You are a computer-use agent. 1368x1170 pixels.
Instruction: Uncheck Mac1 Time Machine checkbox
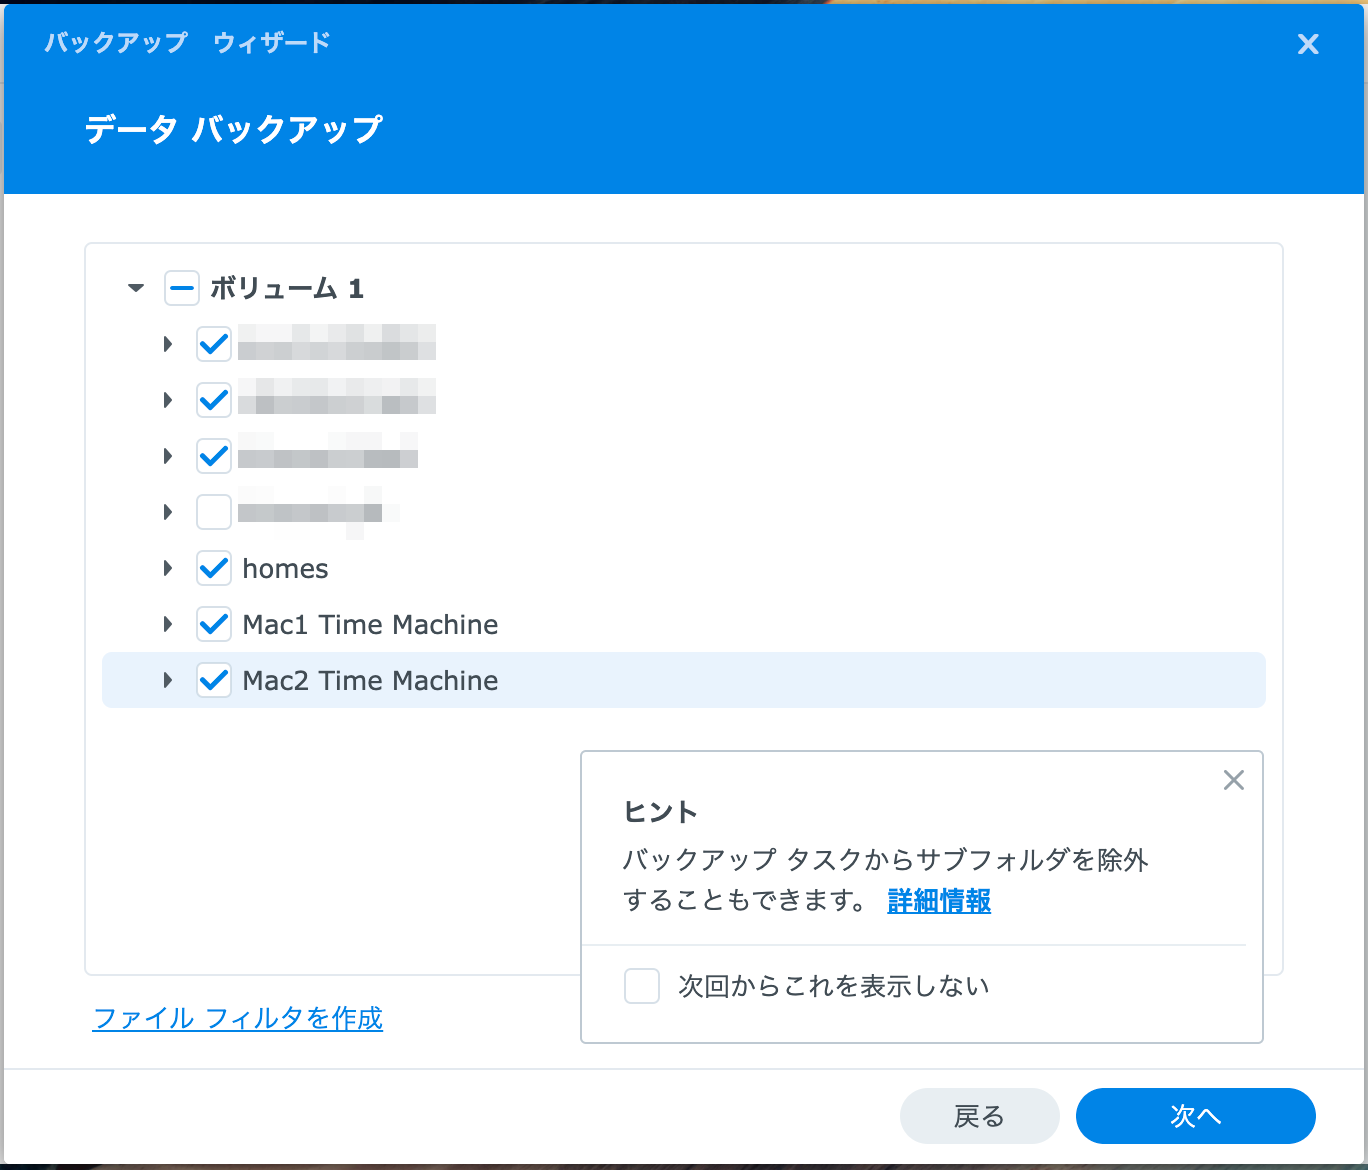[x=214, y=624]
